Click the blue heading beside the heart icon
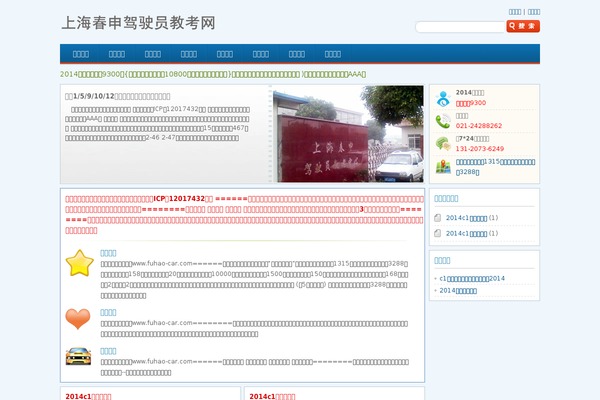The width and height of the screenshot is (600, 400). pos(108,312)
